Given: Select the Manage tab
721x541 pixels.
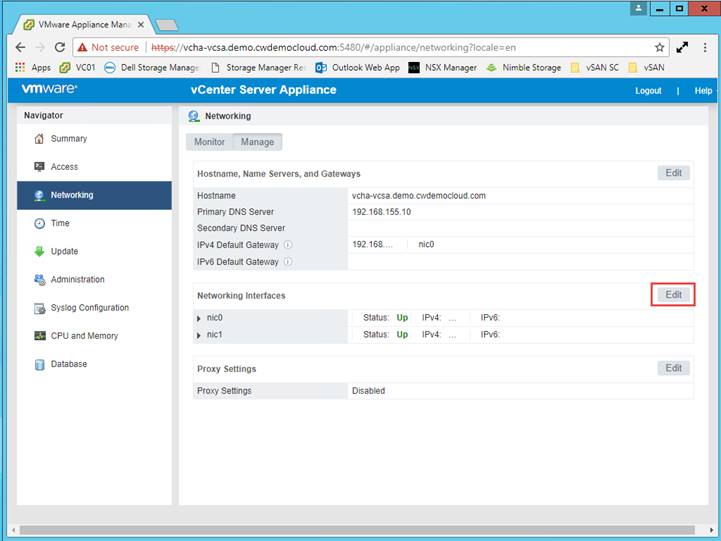Looking at the screenshot, I should pos(258,142).
